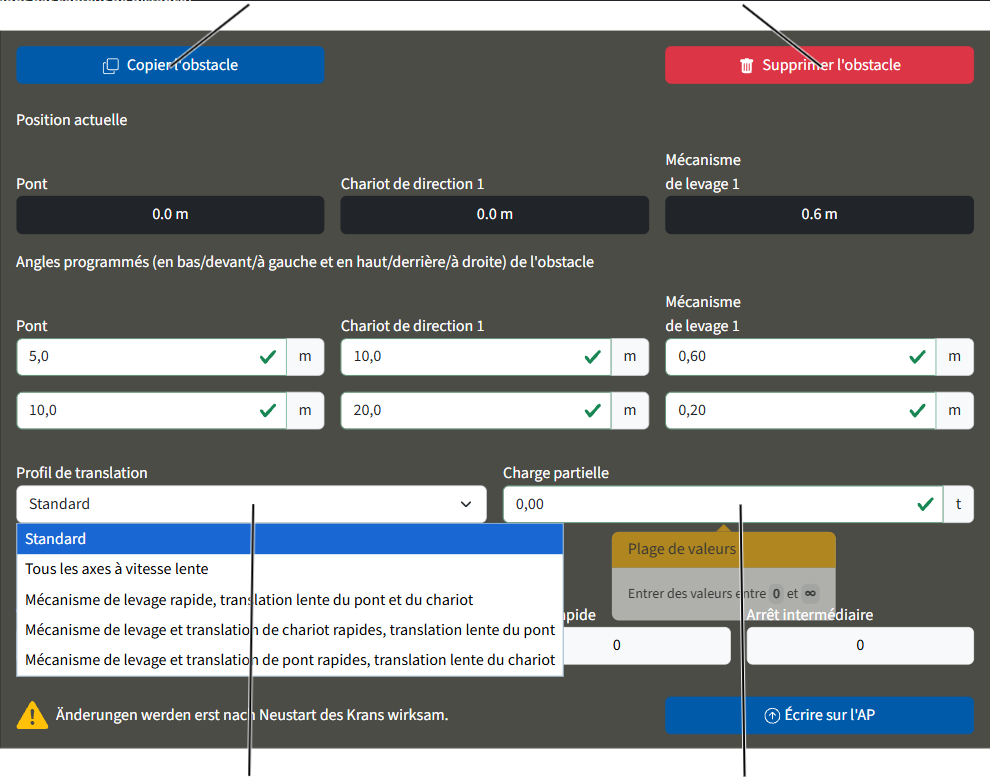Click the green checkmark in Chariot 20,0 field
The width and height of the screenshot is (990, 780).
click(x=593, y=411)
